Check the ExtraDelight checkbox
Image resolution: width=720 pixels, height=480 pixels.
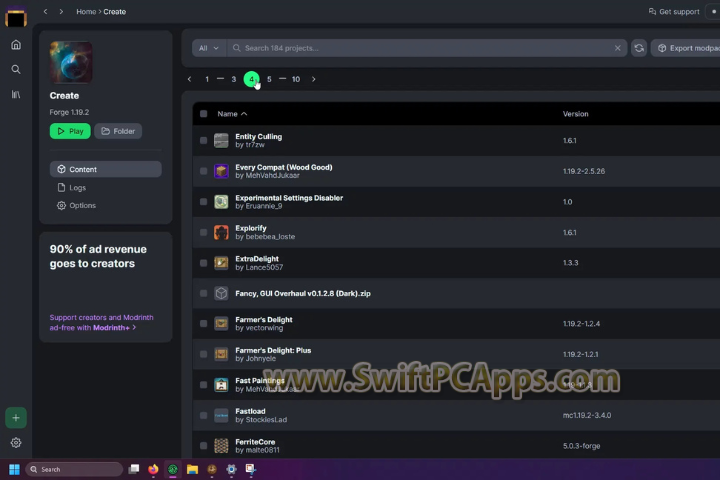(203, 263)
